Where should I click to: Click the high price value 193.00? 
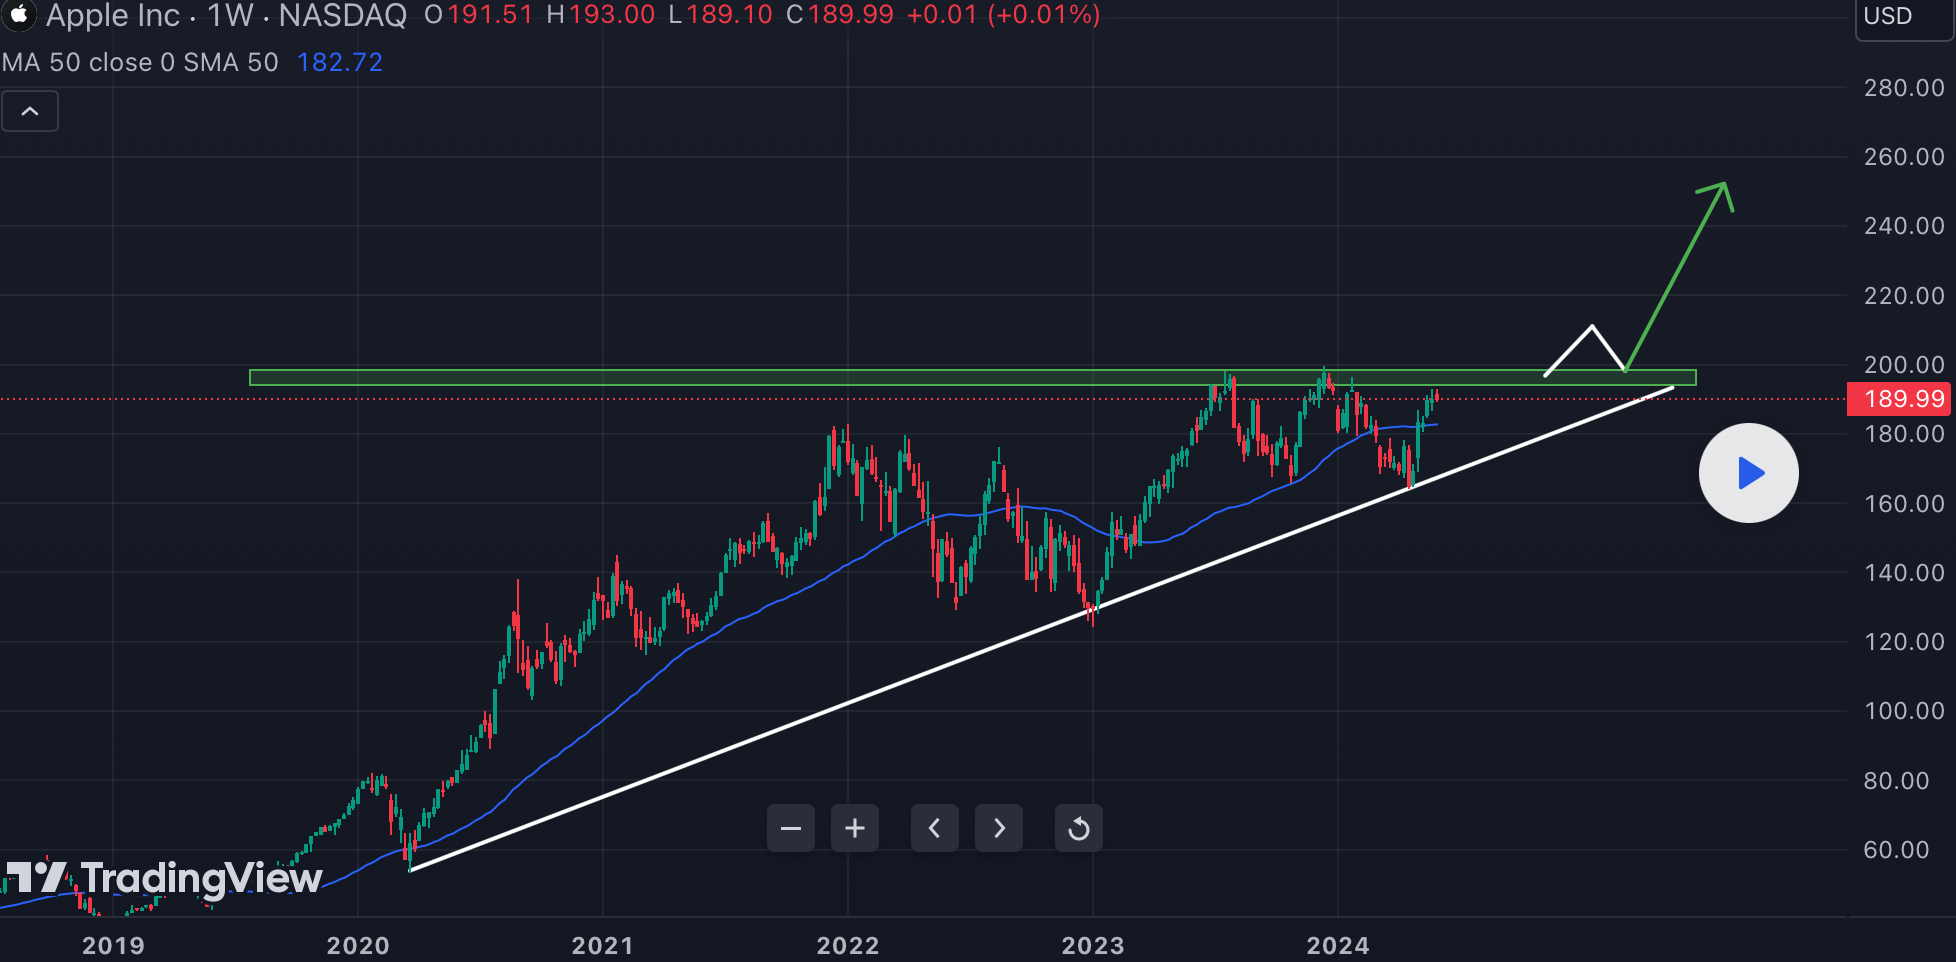click(612, 15)
